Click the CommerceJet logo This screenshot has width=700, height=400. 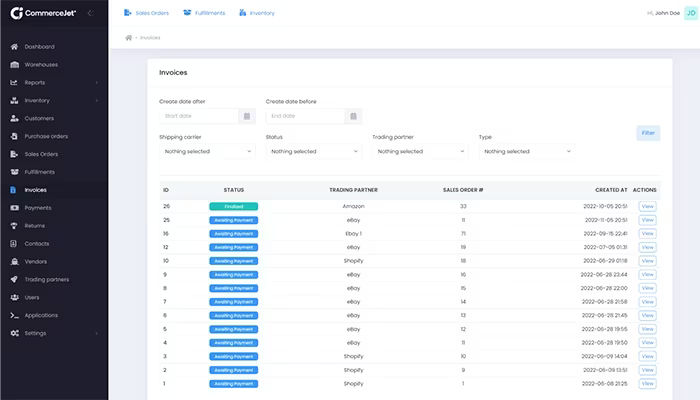(43, 13)
